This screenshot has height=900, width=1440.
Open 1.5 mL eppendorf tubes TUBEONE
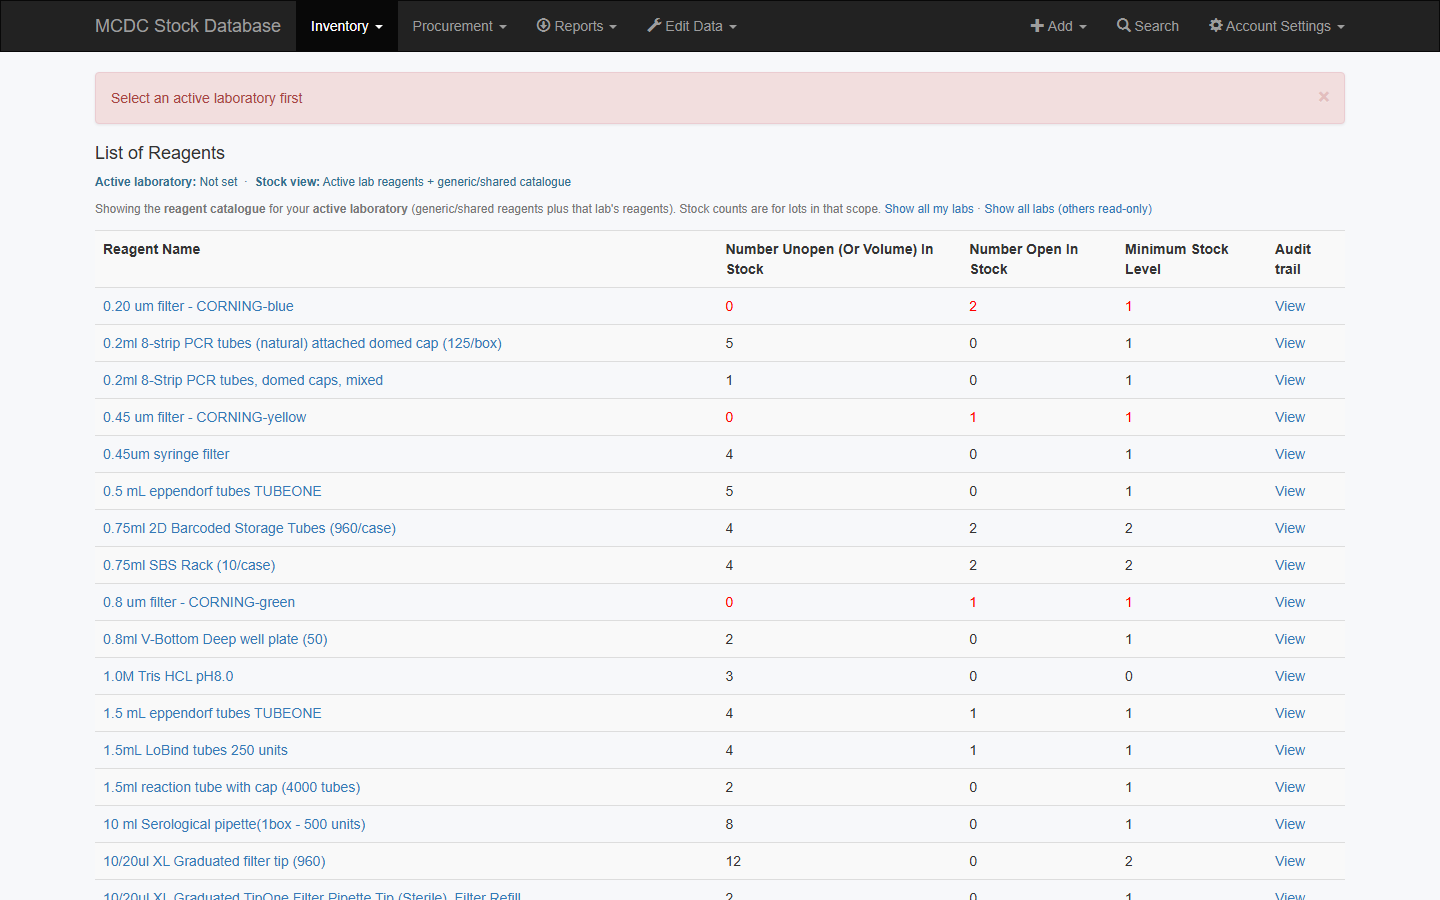click(x=212, y=713)
